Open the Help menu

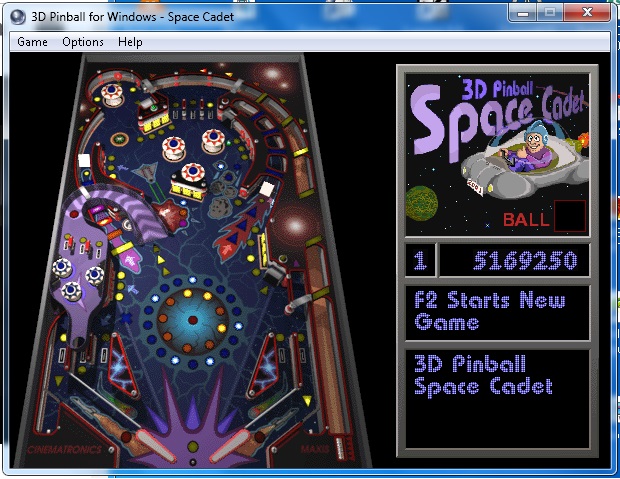130,42
